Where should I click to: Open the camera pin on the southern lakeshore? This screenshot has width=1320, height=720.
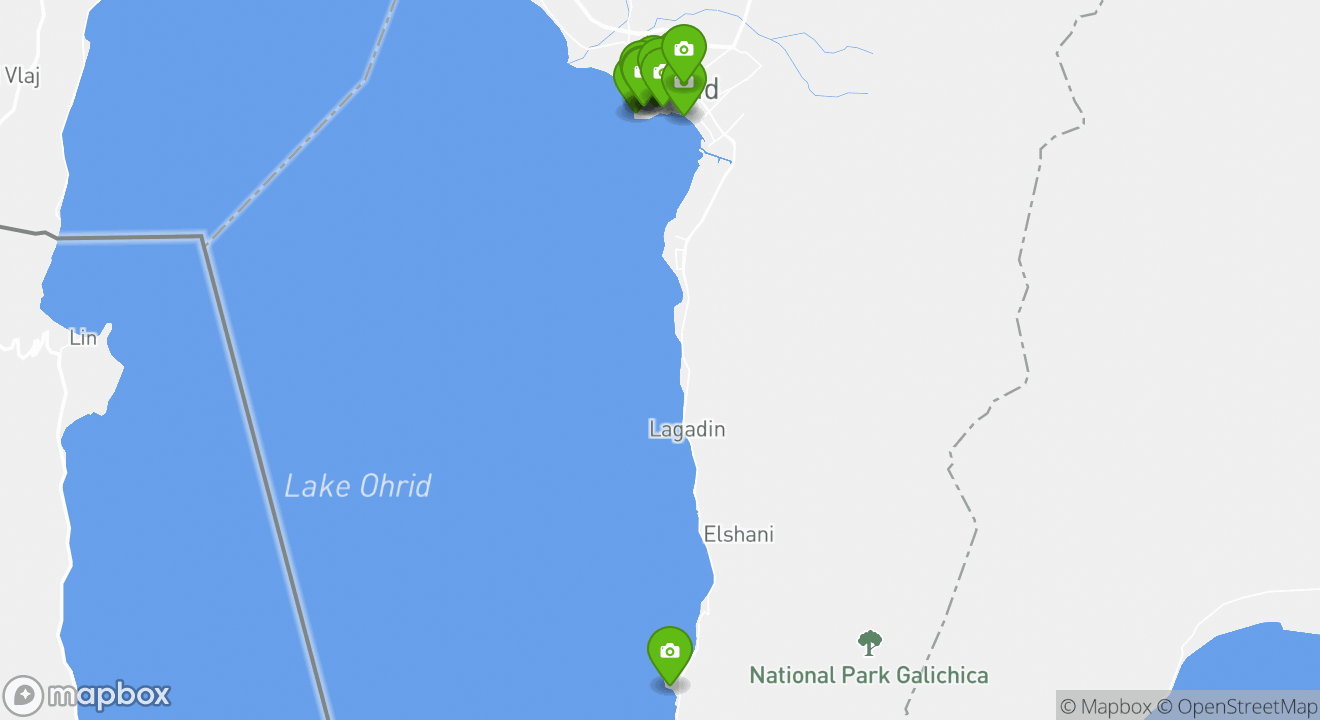coord(670,652)
